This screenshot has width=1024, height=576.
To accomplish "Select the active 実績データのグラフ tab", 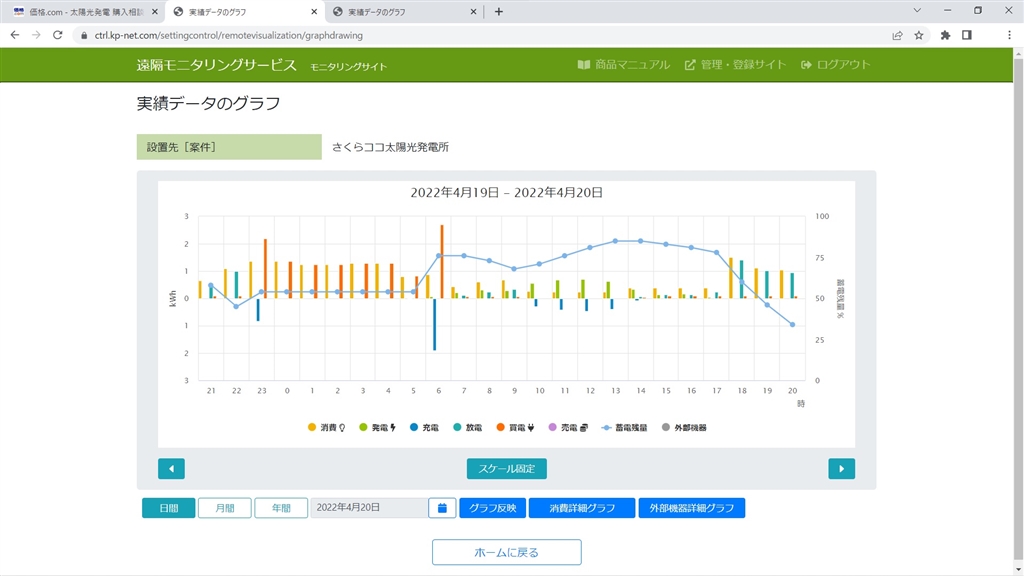I will [246, 12].
